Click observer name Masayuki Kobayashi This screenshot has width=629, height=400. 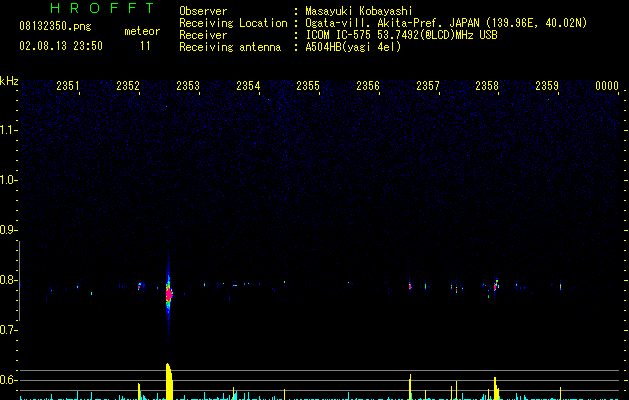[x=359, y=11]
